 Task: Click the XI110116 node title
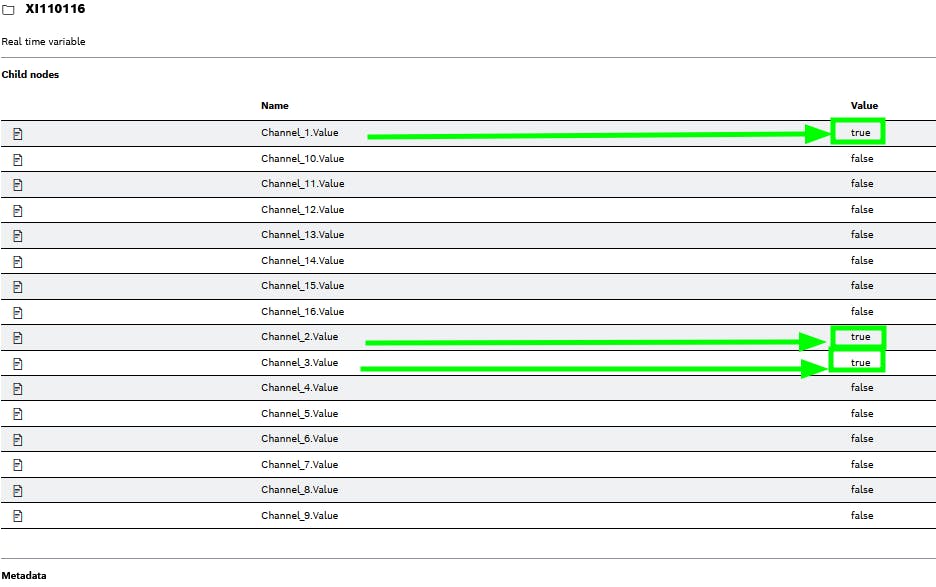coord(55,9)
